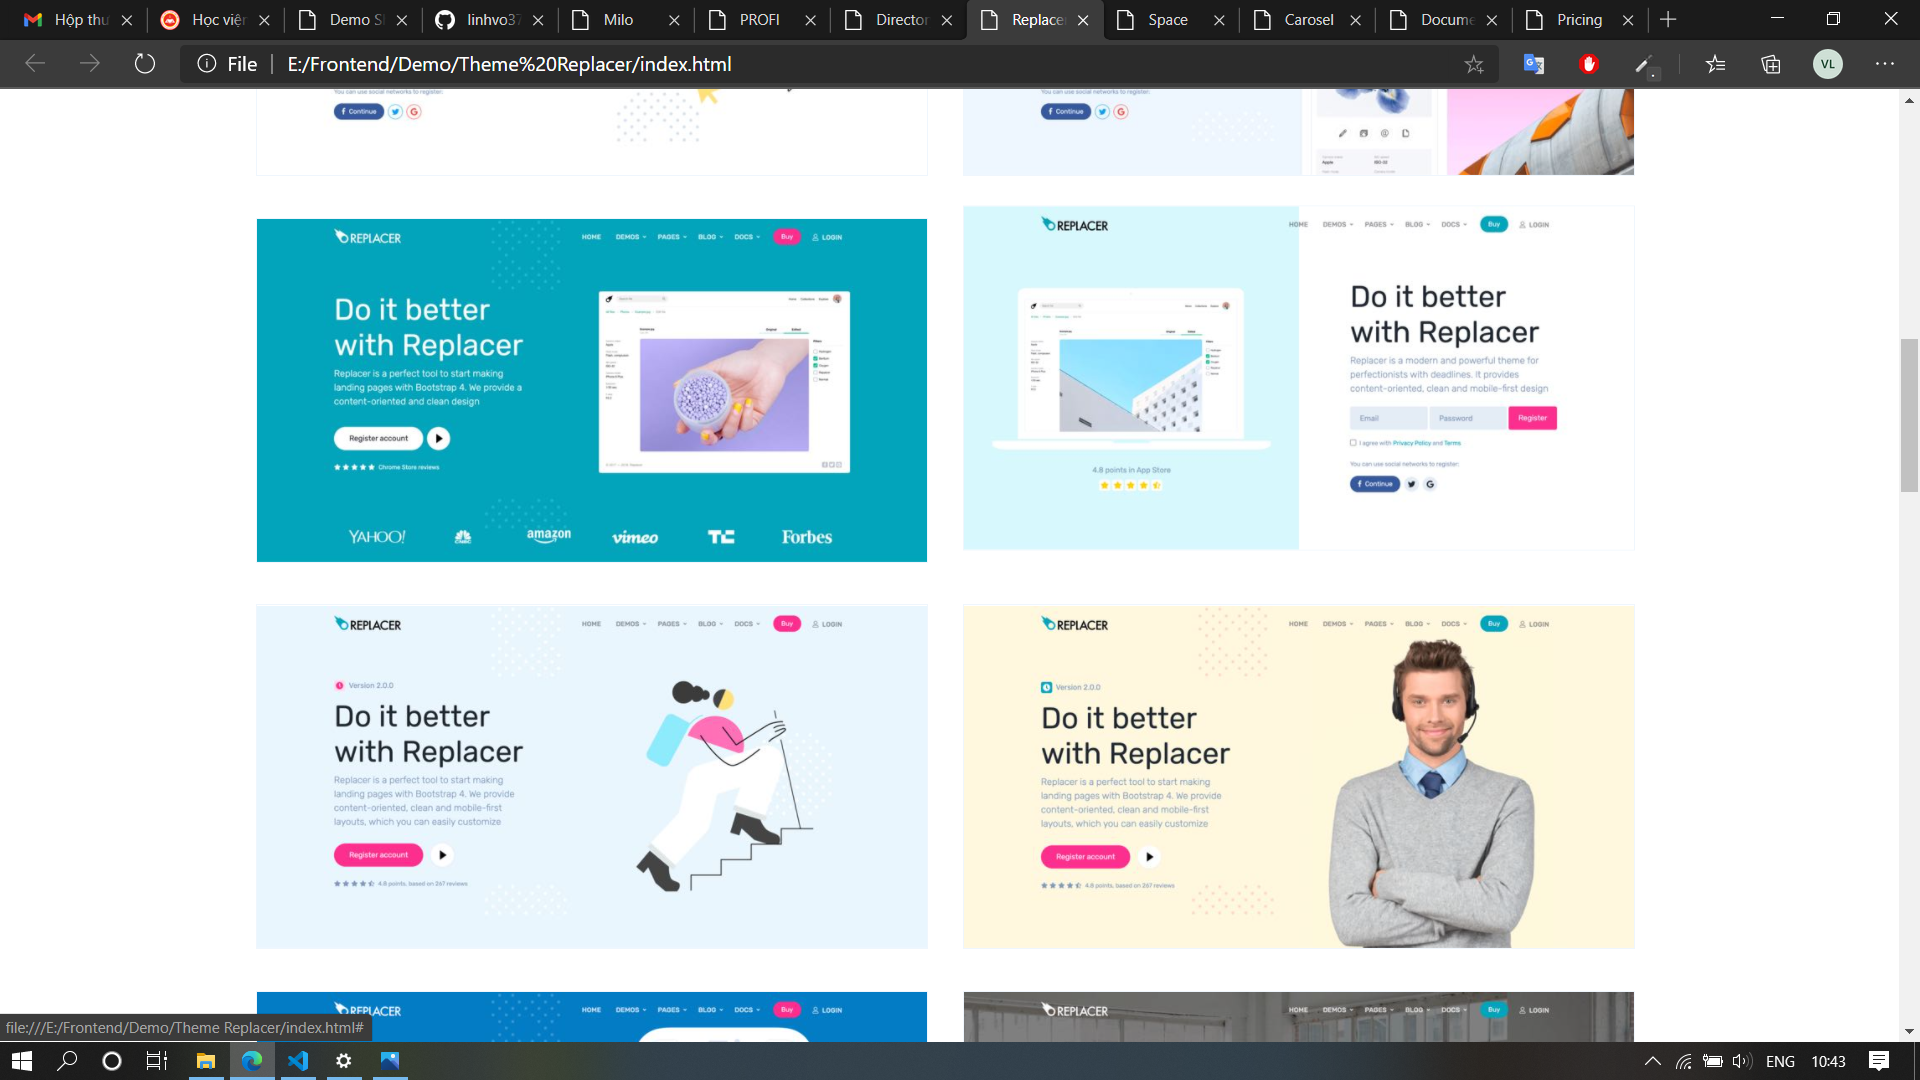Check the I agree with Privacy Policy checkbox
The image size is (1920, 1080).
(x=1353, y=441)
